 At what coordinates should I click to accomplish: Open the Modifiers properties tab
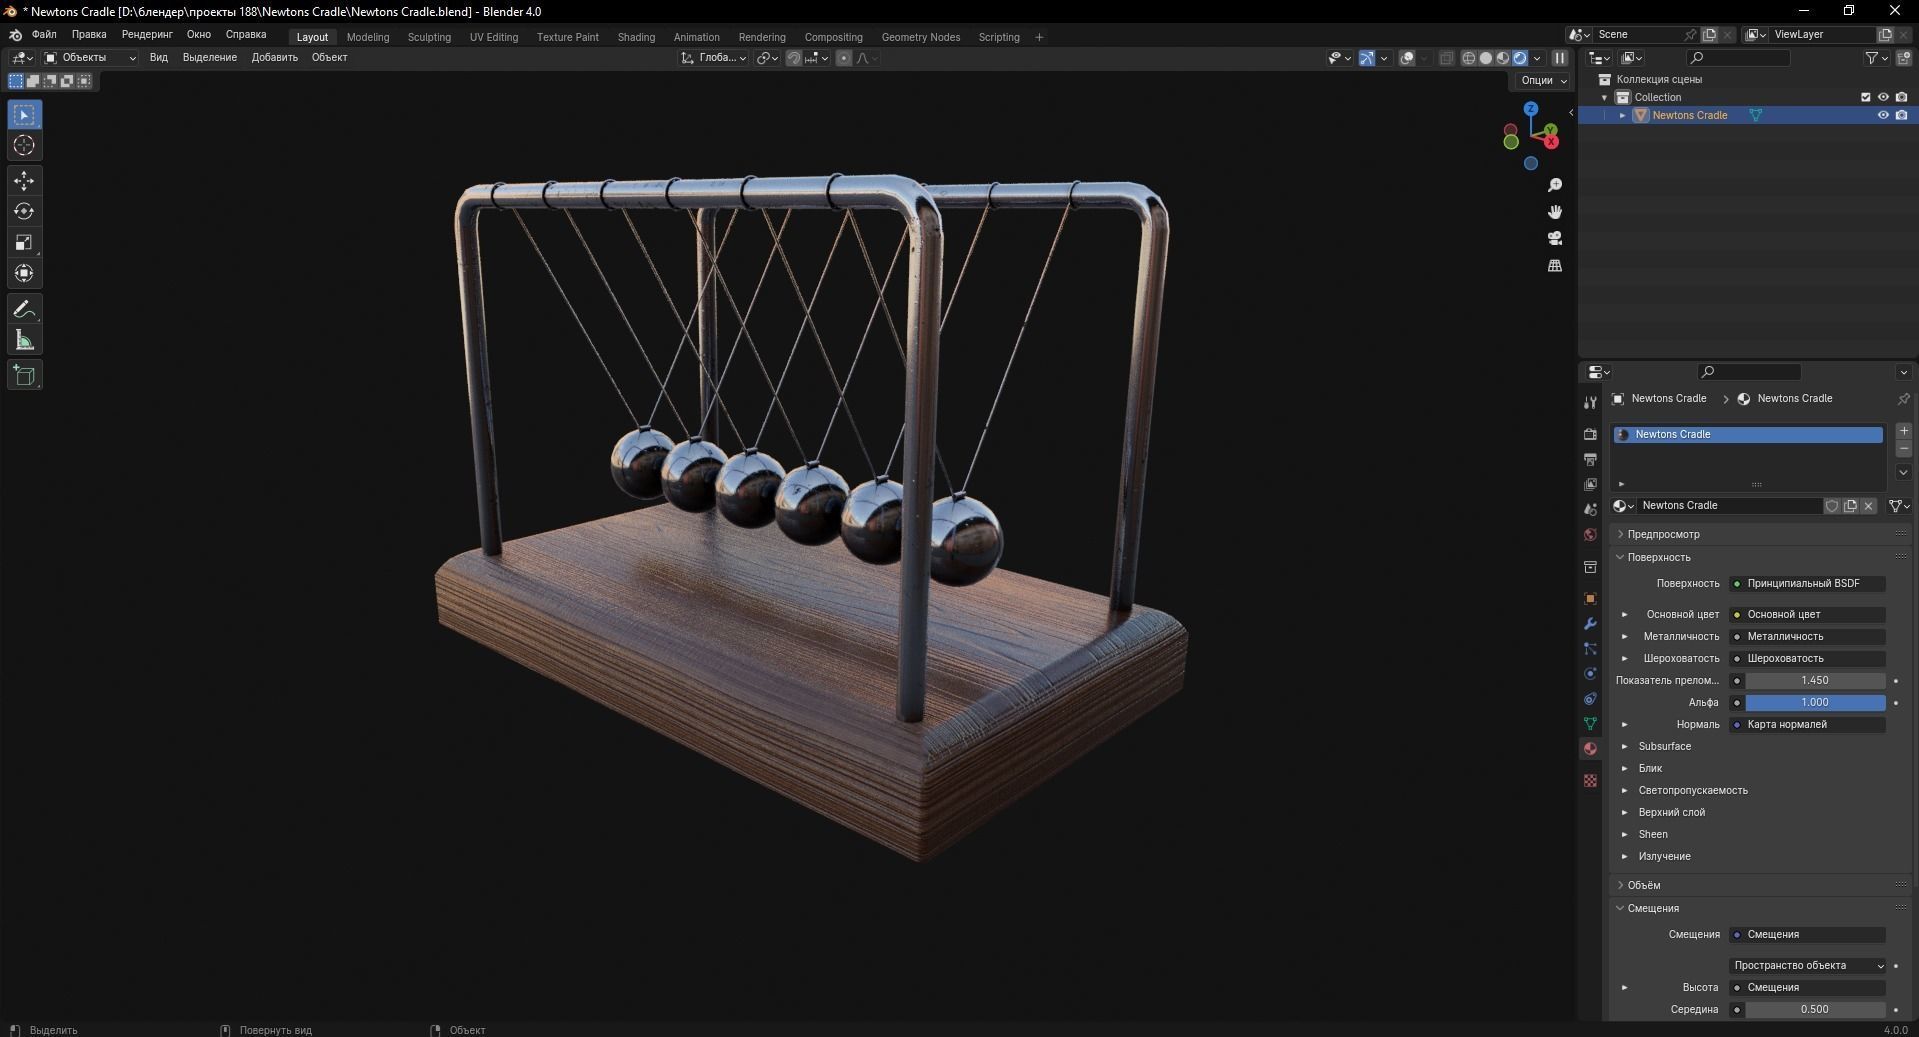[1590, 623]
